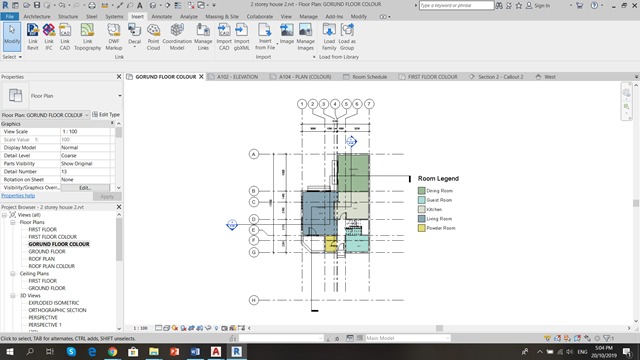Click Sign In
This screenshot has height=360, width=640.
click(x=538, y=5)
